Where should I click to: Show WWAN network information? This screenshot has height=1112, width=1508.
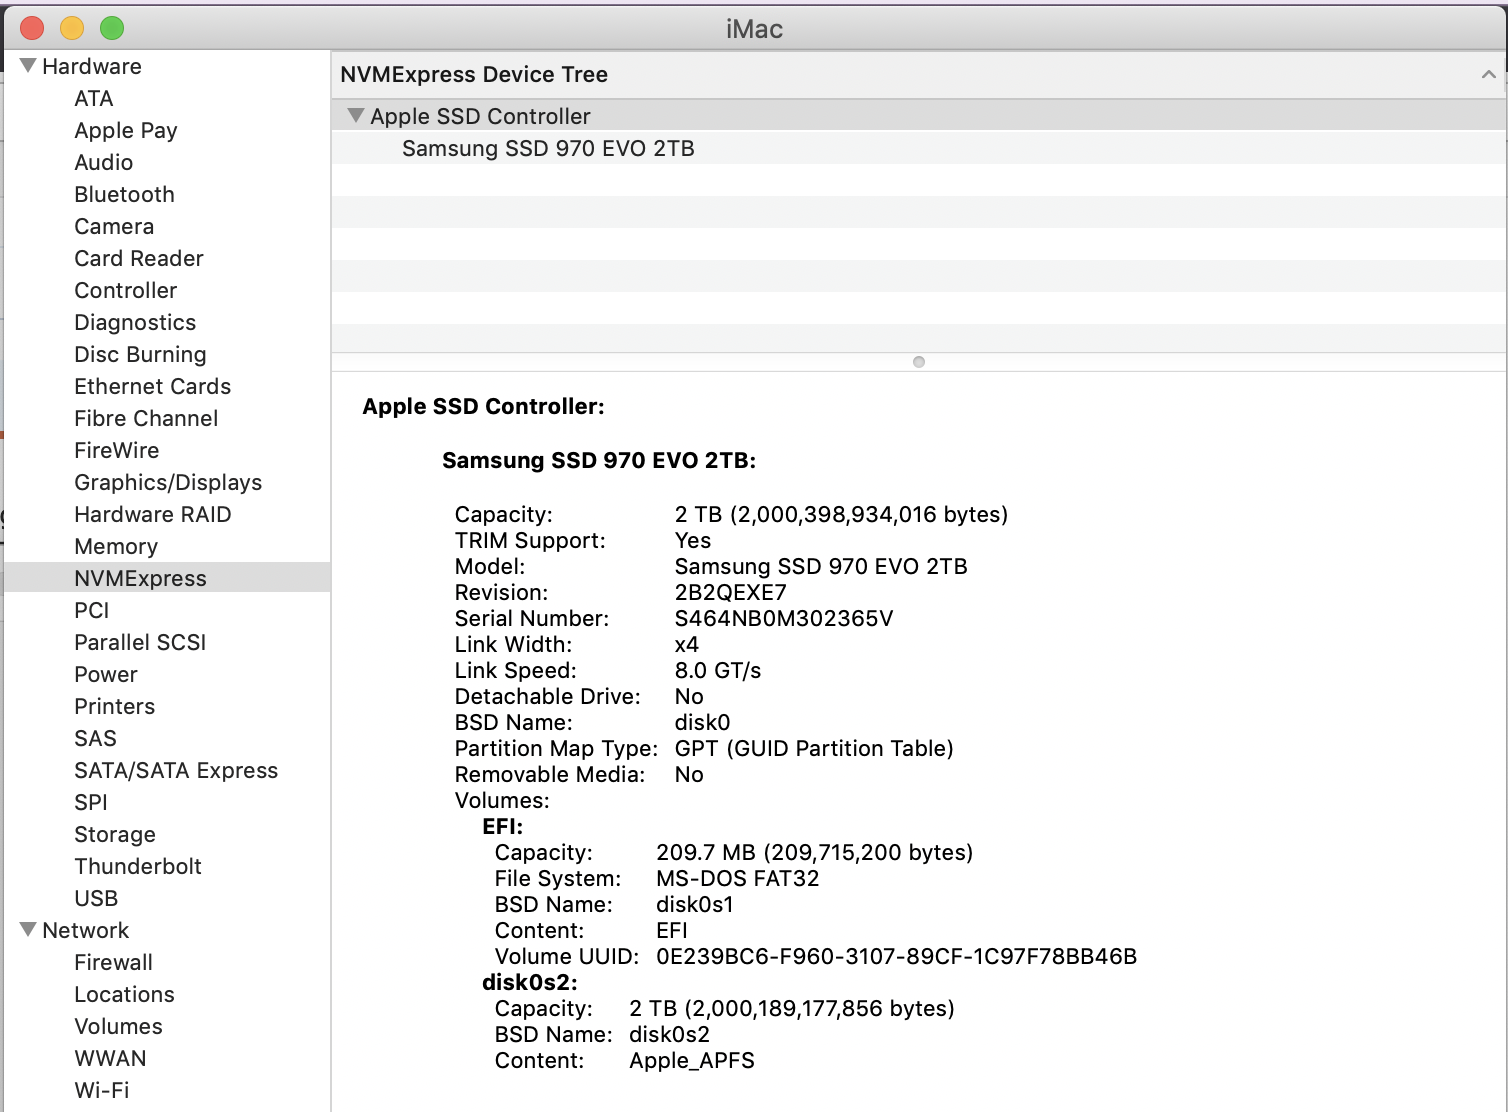(111, 1058)
